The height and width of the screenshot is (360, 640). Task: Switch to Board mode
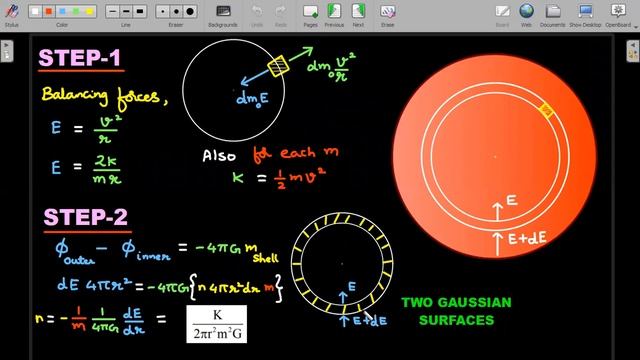502,16
